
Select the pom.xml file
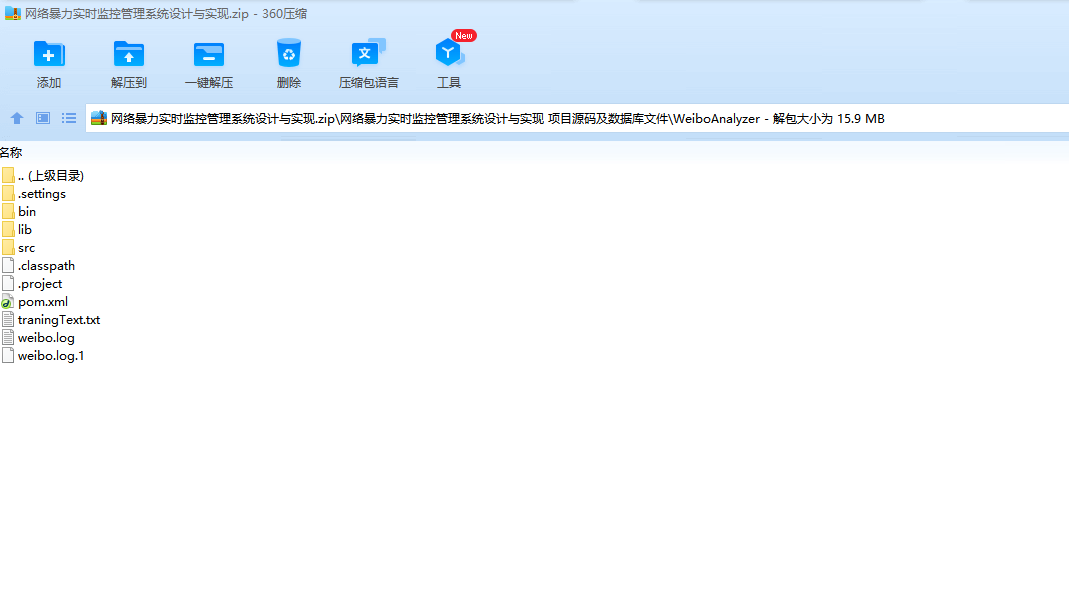coord(34,301)
